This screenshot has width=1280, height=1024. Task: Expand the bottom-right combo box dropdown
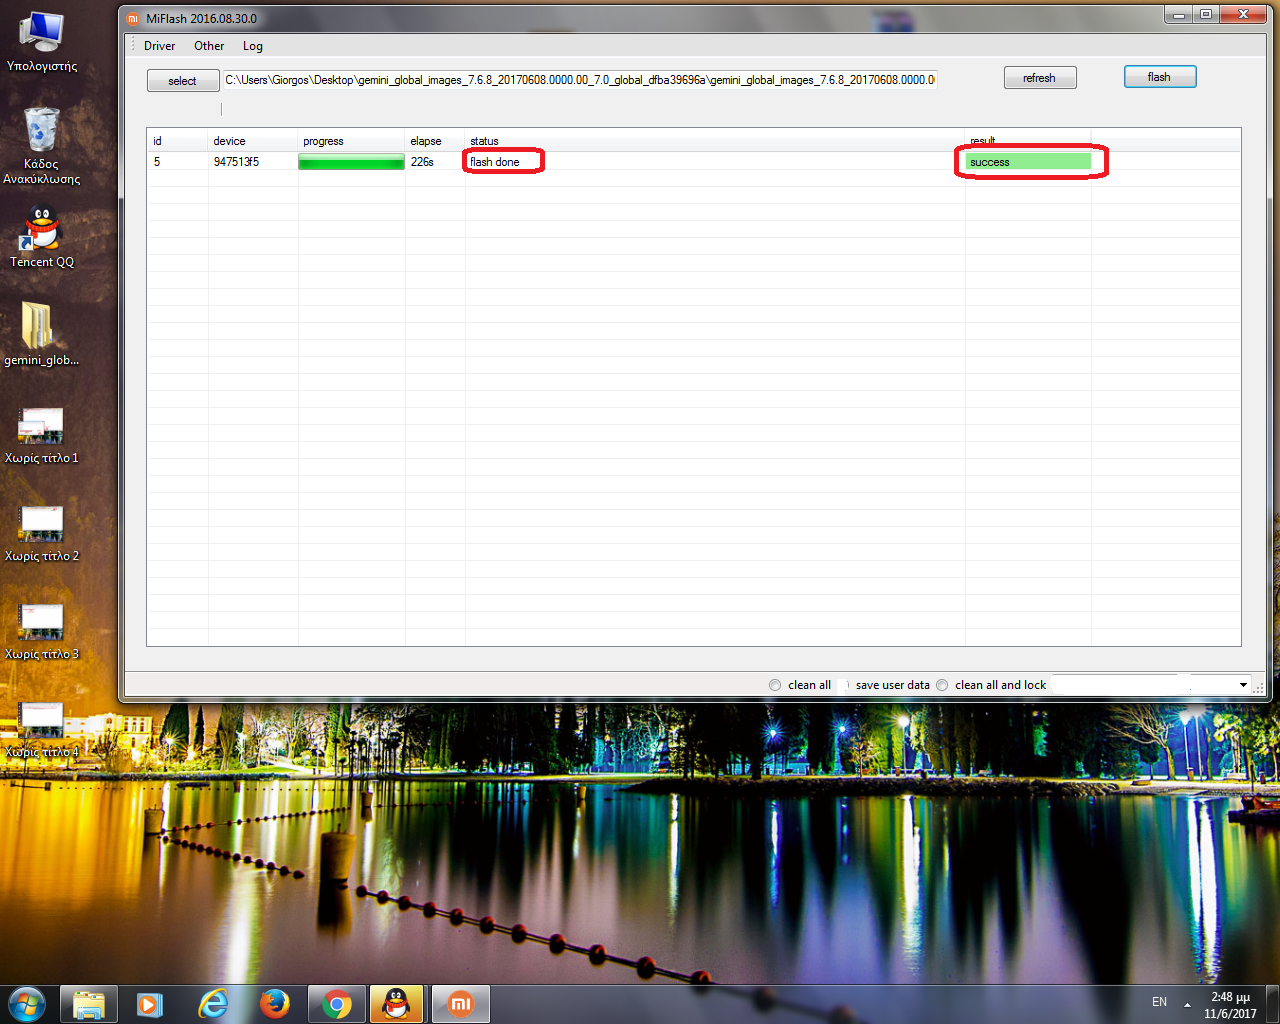[1243, 685]
